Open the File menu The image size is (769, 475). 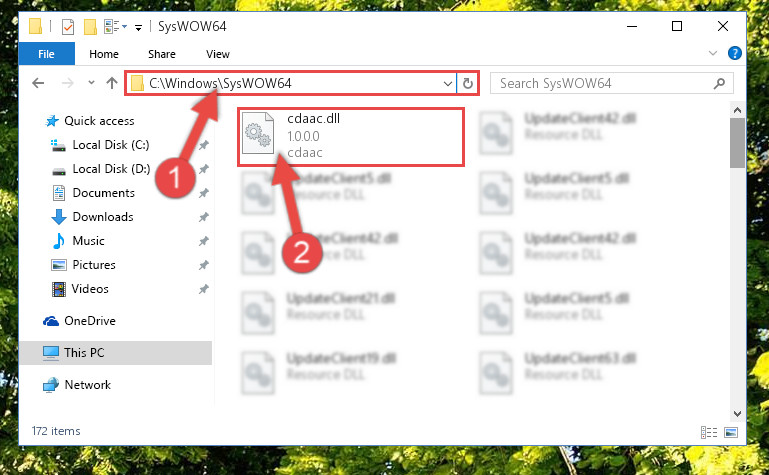tap(47, 54)
